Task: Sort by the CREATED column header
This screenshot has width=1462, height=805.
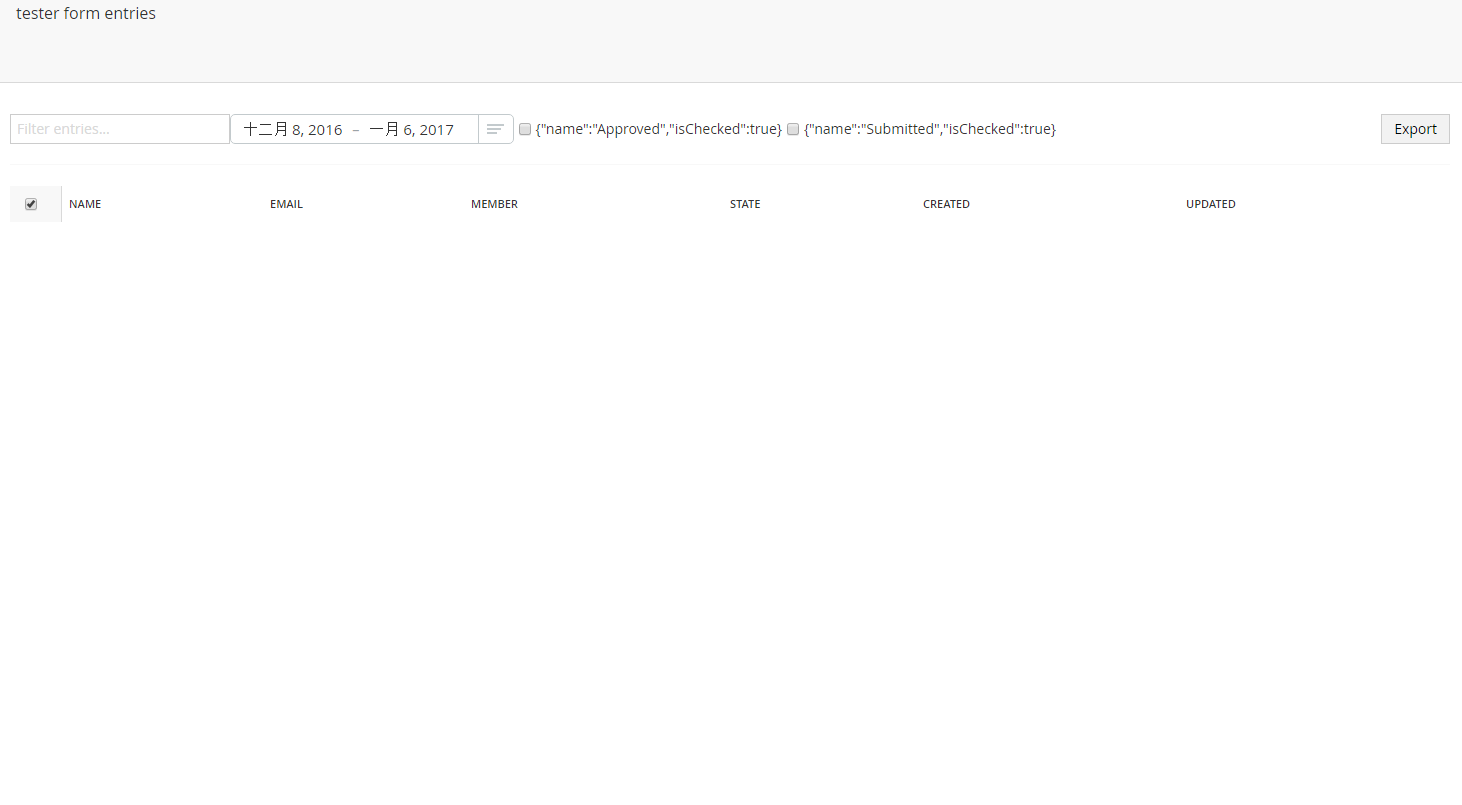Action: 946,204
